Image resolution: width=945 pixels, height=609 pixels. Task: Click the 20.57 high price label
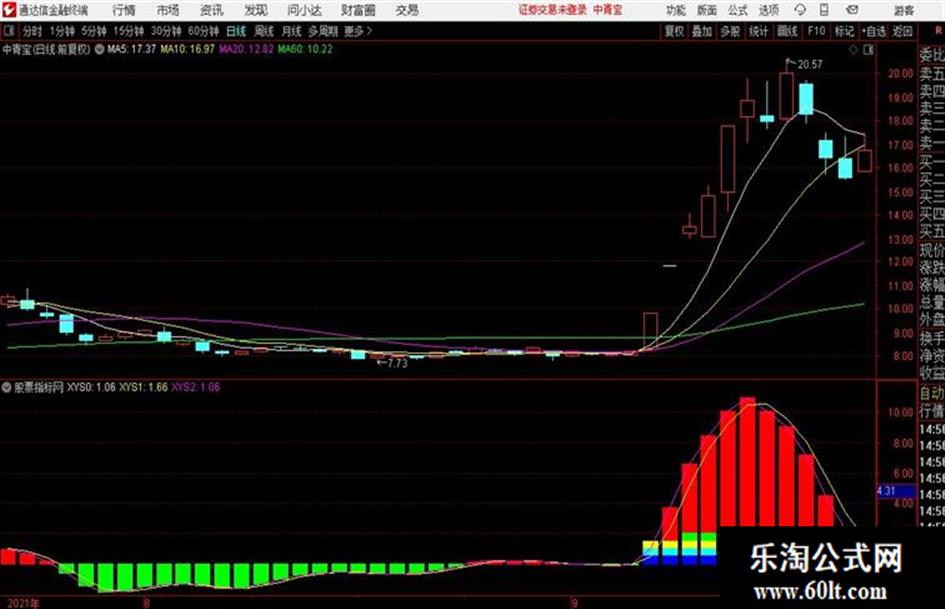[810, 64]
